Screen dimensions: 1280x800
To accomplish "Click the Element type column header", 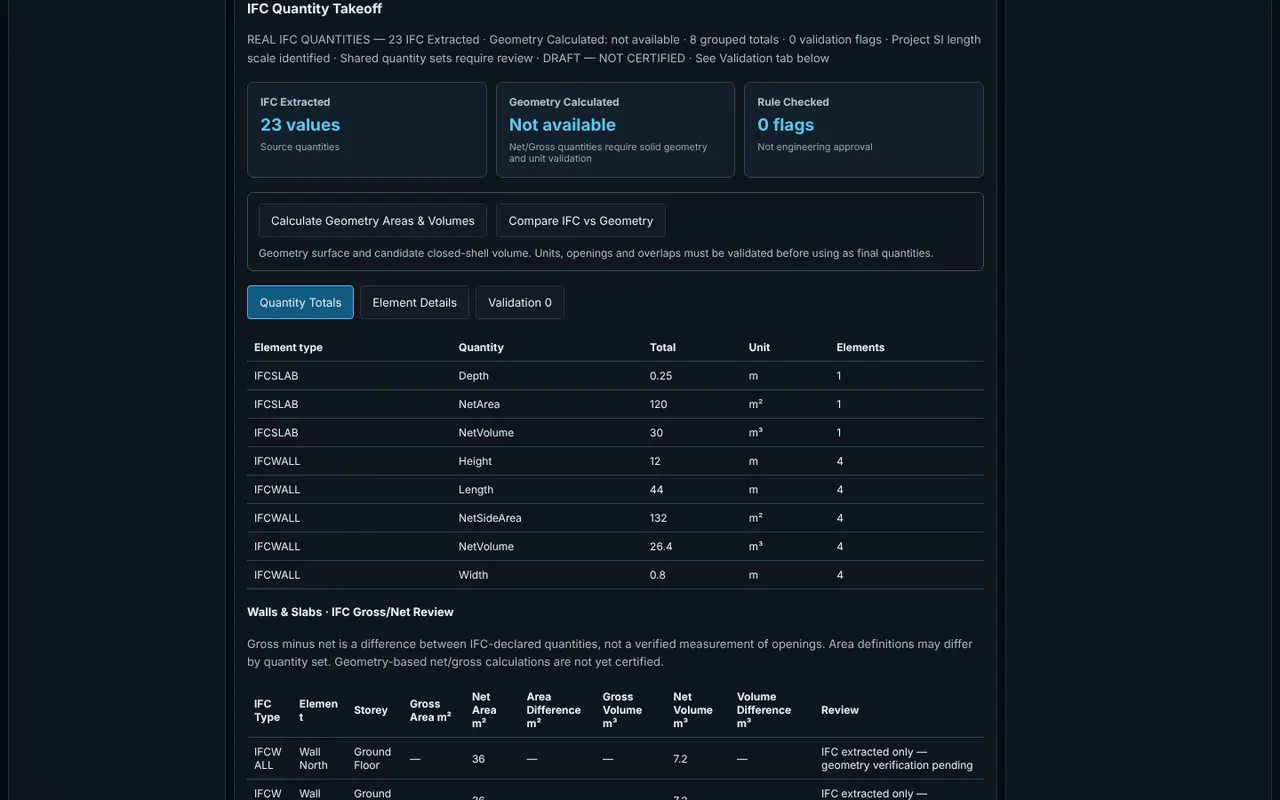I will click(288, 347).
